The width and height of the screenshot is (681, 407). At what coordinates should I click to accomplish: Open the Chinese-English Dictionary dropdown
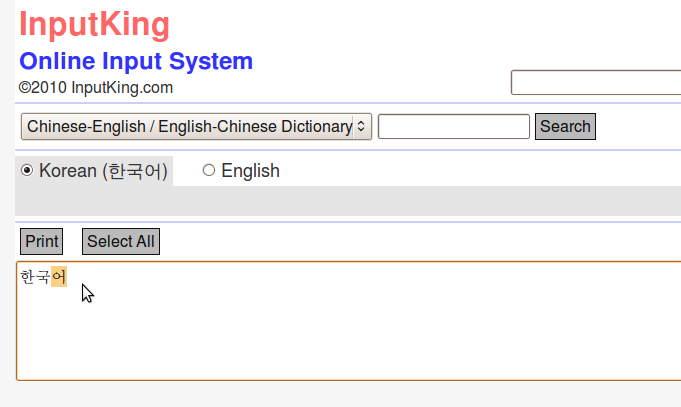tap(196, 126)
